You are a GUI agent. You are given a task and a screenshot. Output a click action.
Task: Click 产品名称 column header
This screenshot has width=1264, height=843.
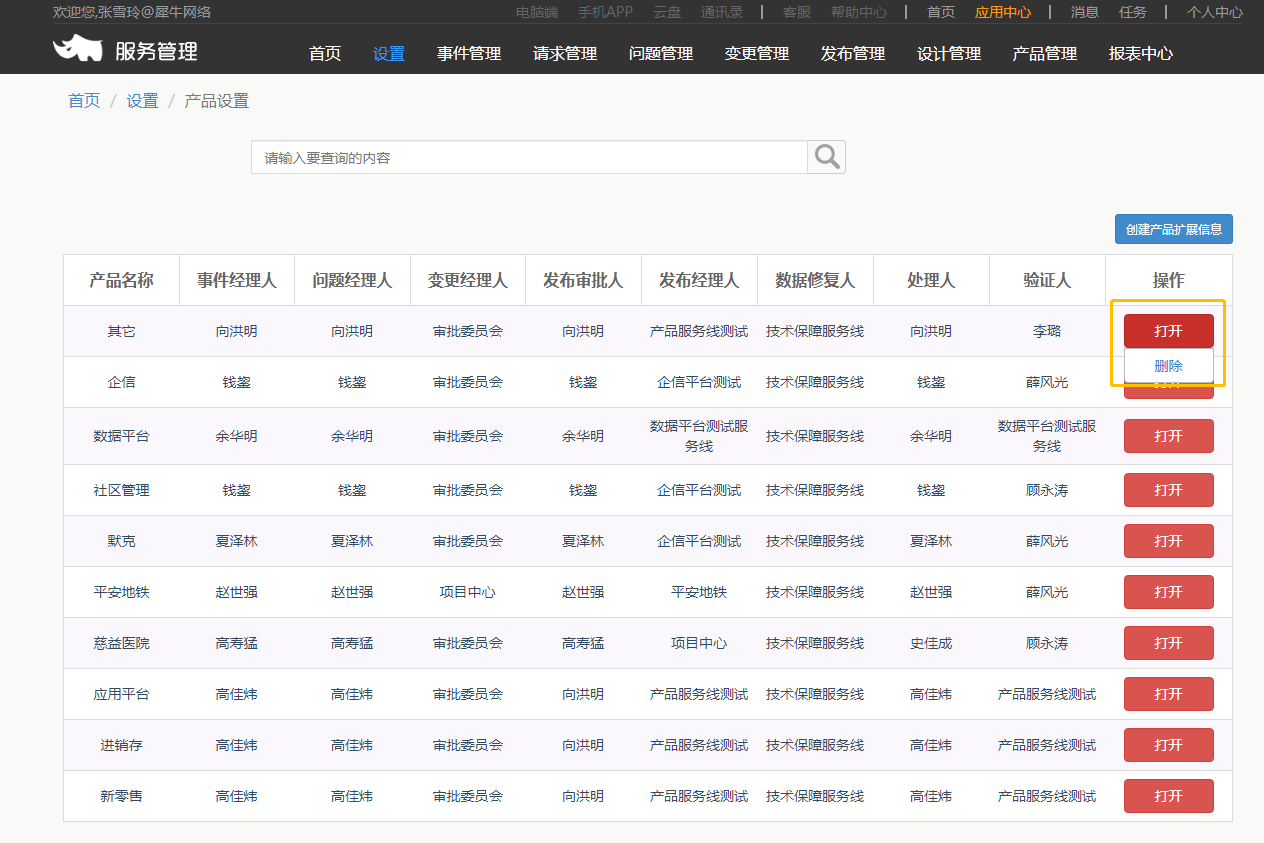tap(121, 280)
